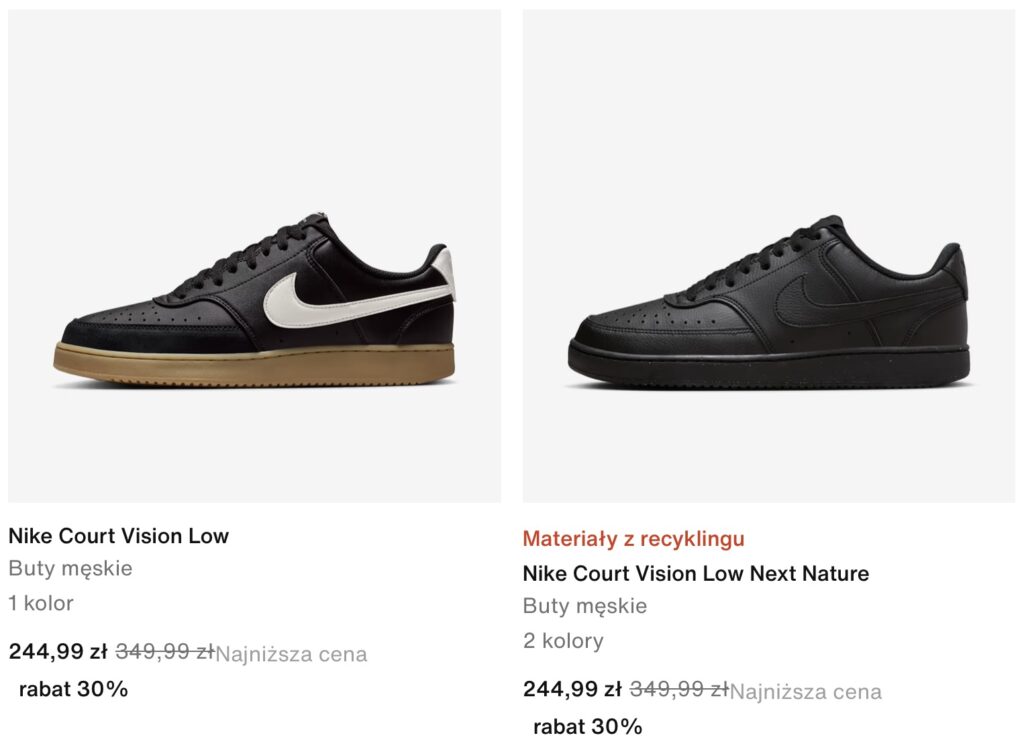The width and height of the screenshot is (1024, 752).
Task: Click "rabat 30%" under the Next Nature product
Action: point(587,727)
